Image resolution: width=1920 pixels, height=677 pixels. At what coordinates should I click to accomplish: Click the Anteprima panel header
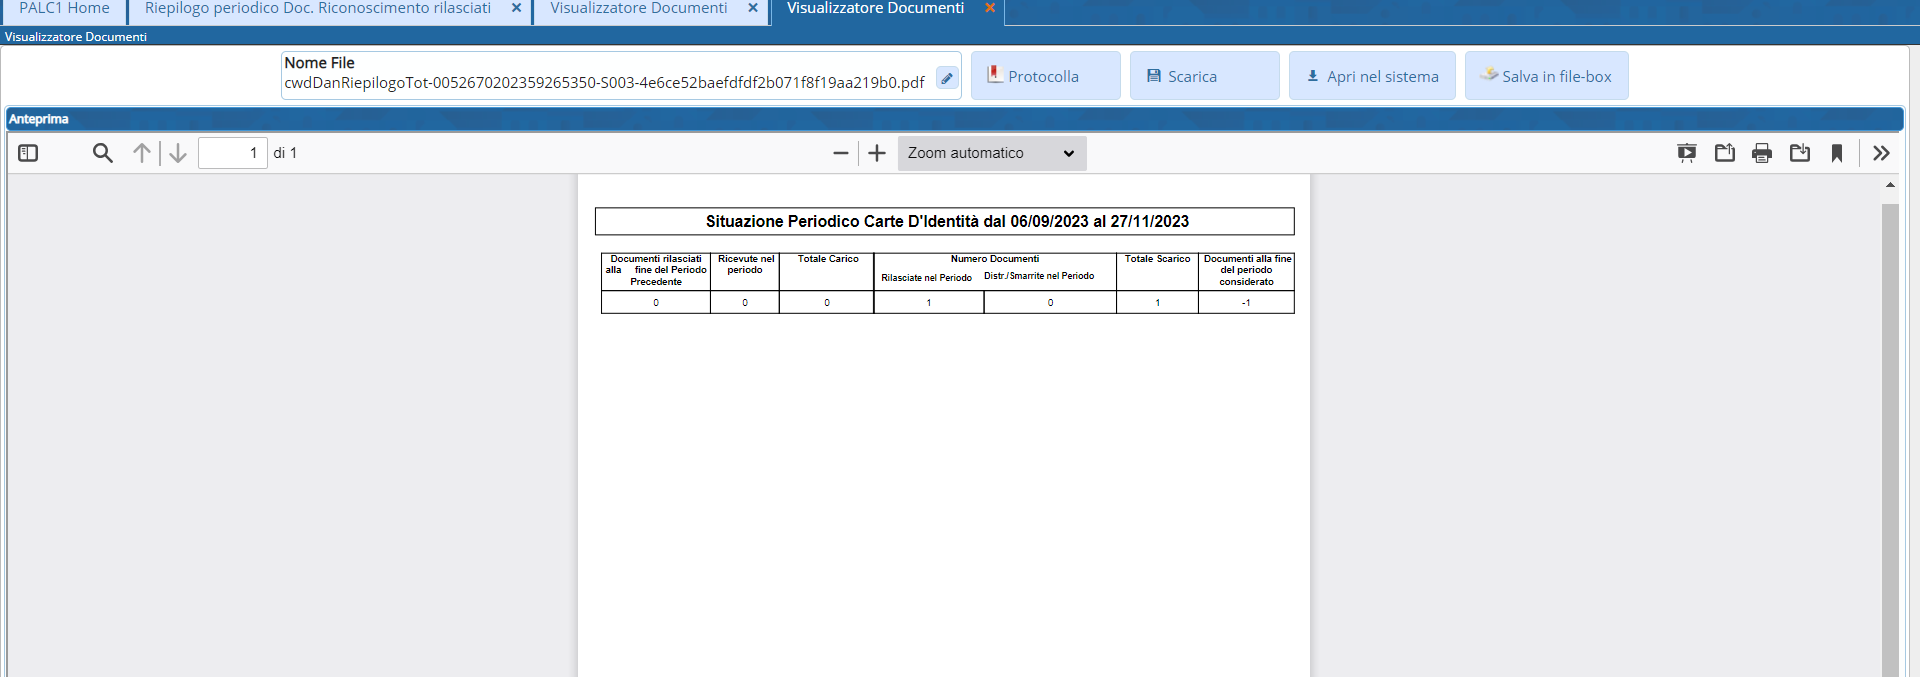[953, 119]
